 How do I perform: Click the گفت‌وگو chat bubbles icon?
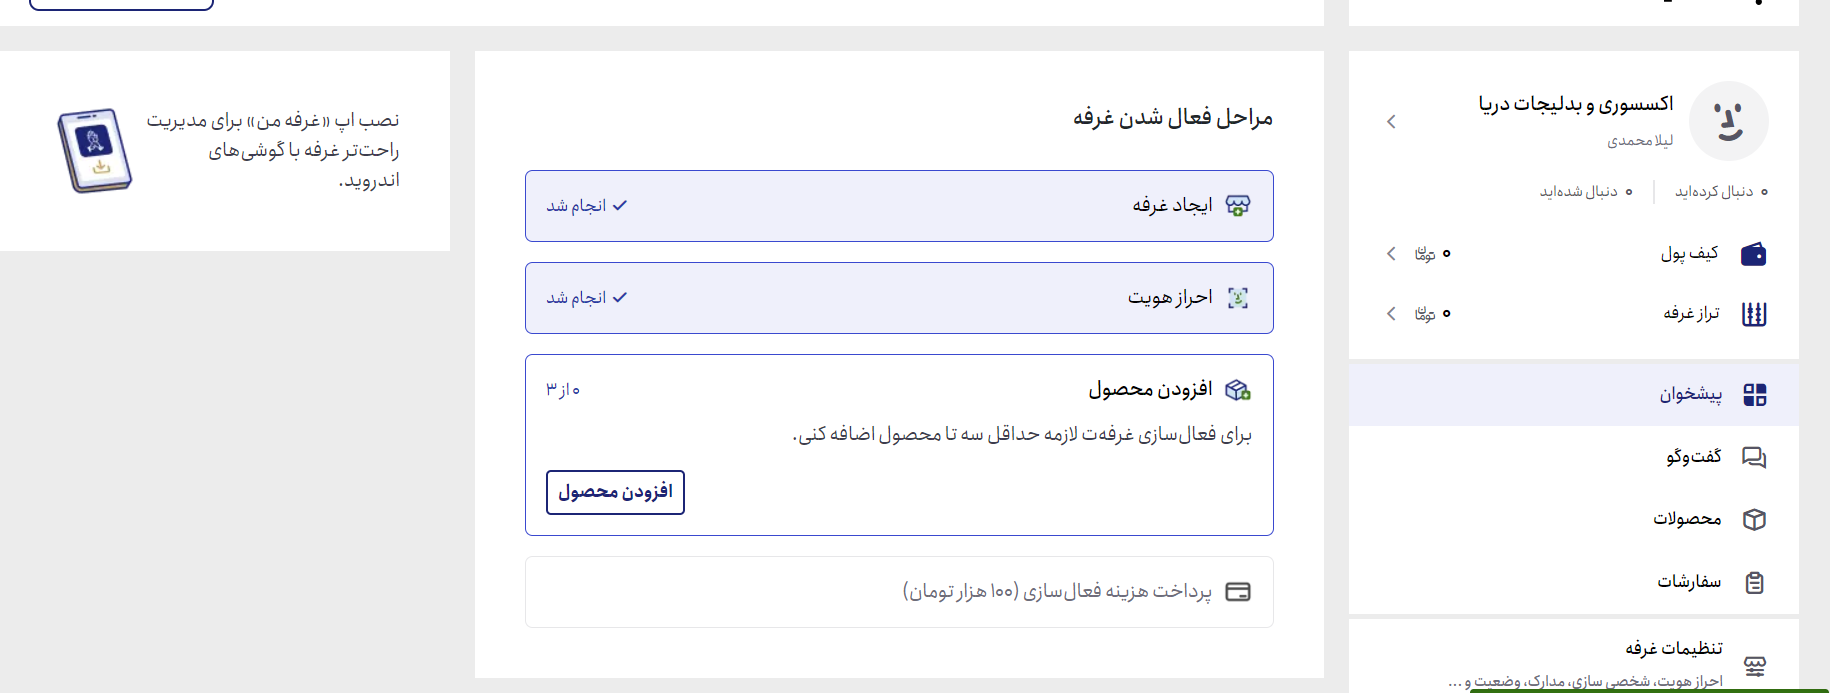coord(1754,457)
